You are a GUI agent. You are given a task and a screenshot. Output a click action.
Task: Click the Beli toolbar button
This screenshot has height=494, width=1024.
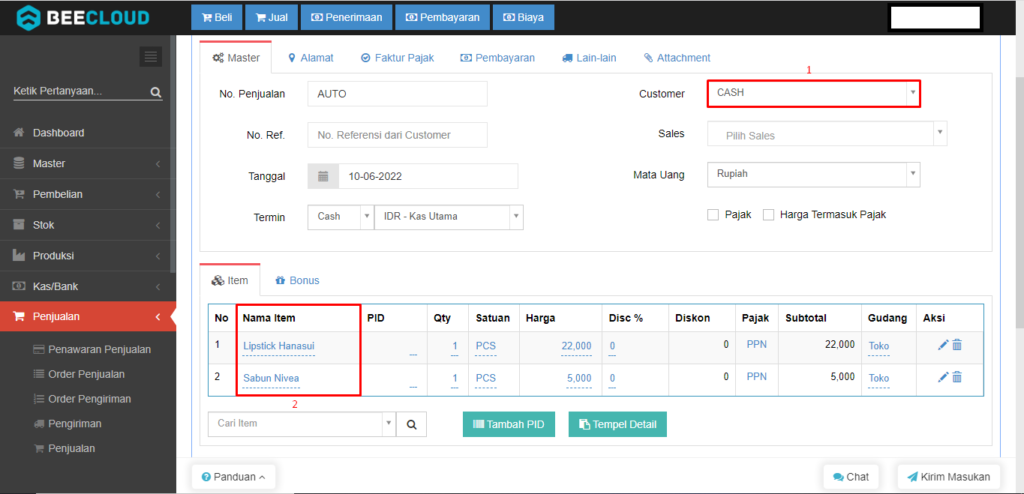(217, 18)
